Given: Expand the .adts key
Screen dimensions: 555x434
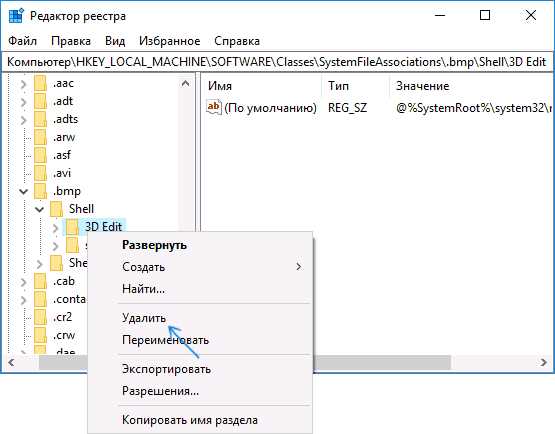Looking at the screenshot, I should coord(23,120).
